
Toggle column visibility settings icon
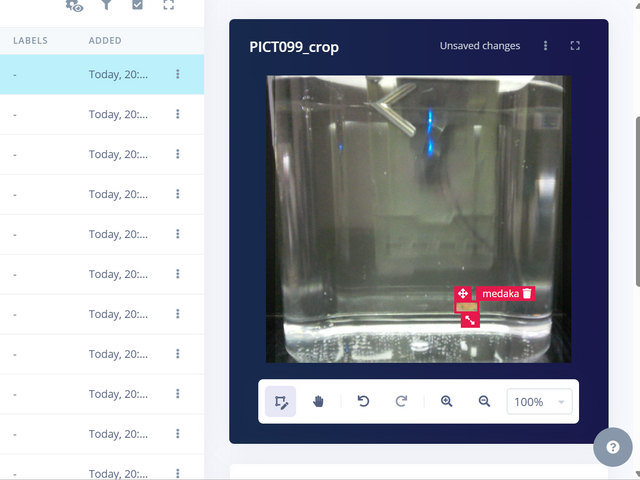click(x=74, y=5)
